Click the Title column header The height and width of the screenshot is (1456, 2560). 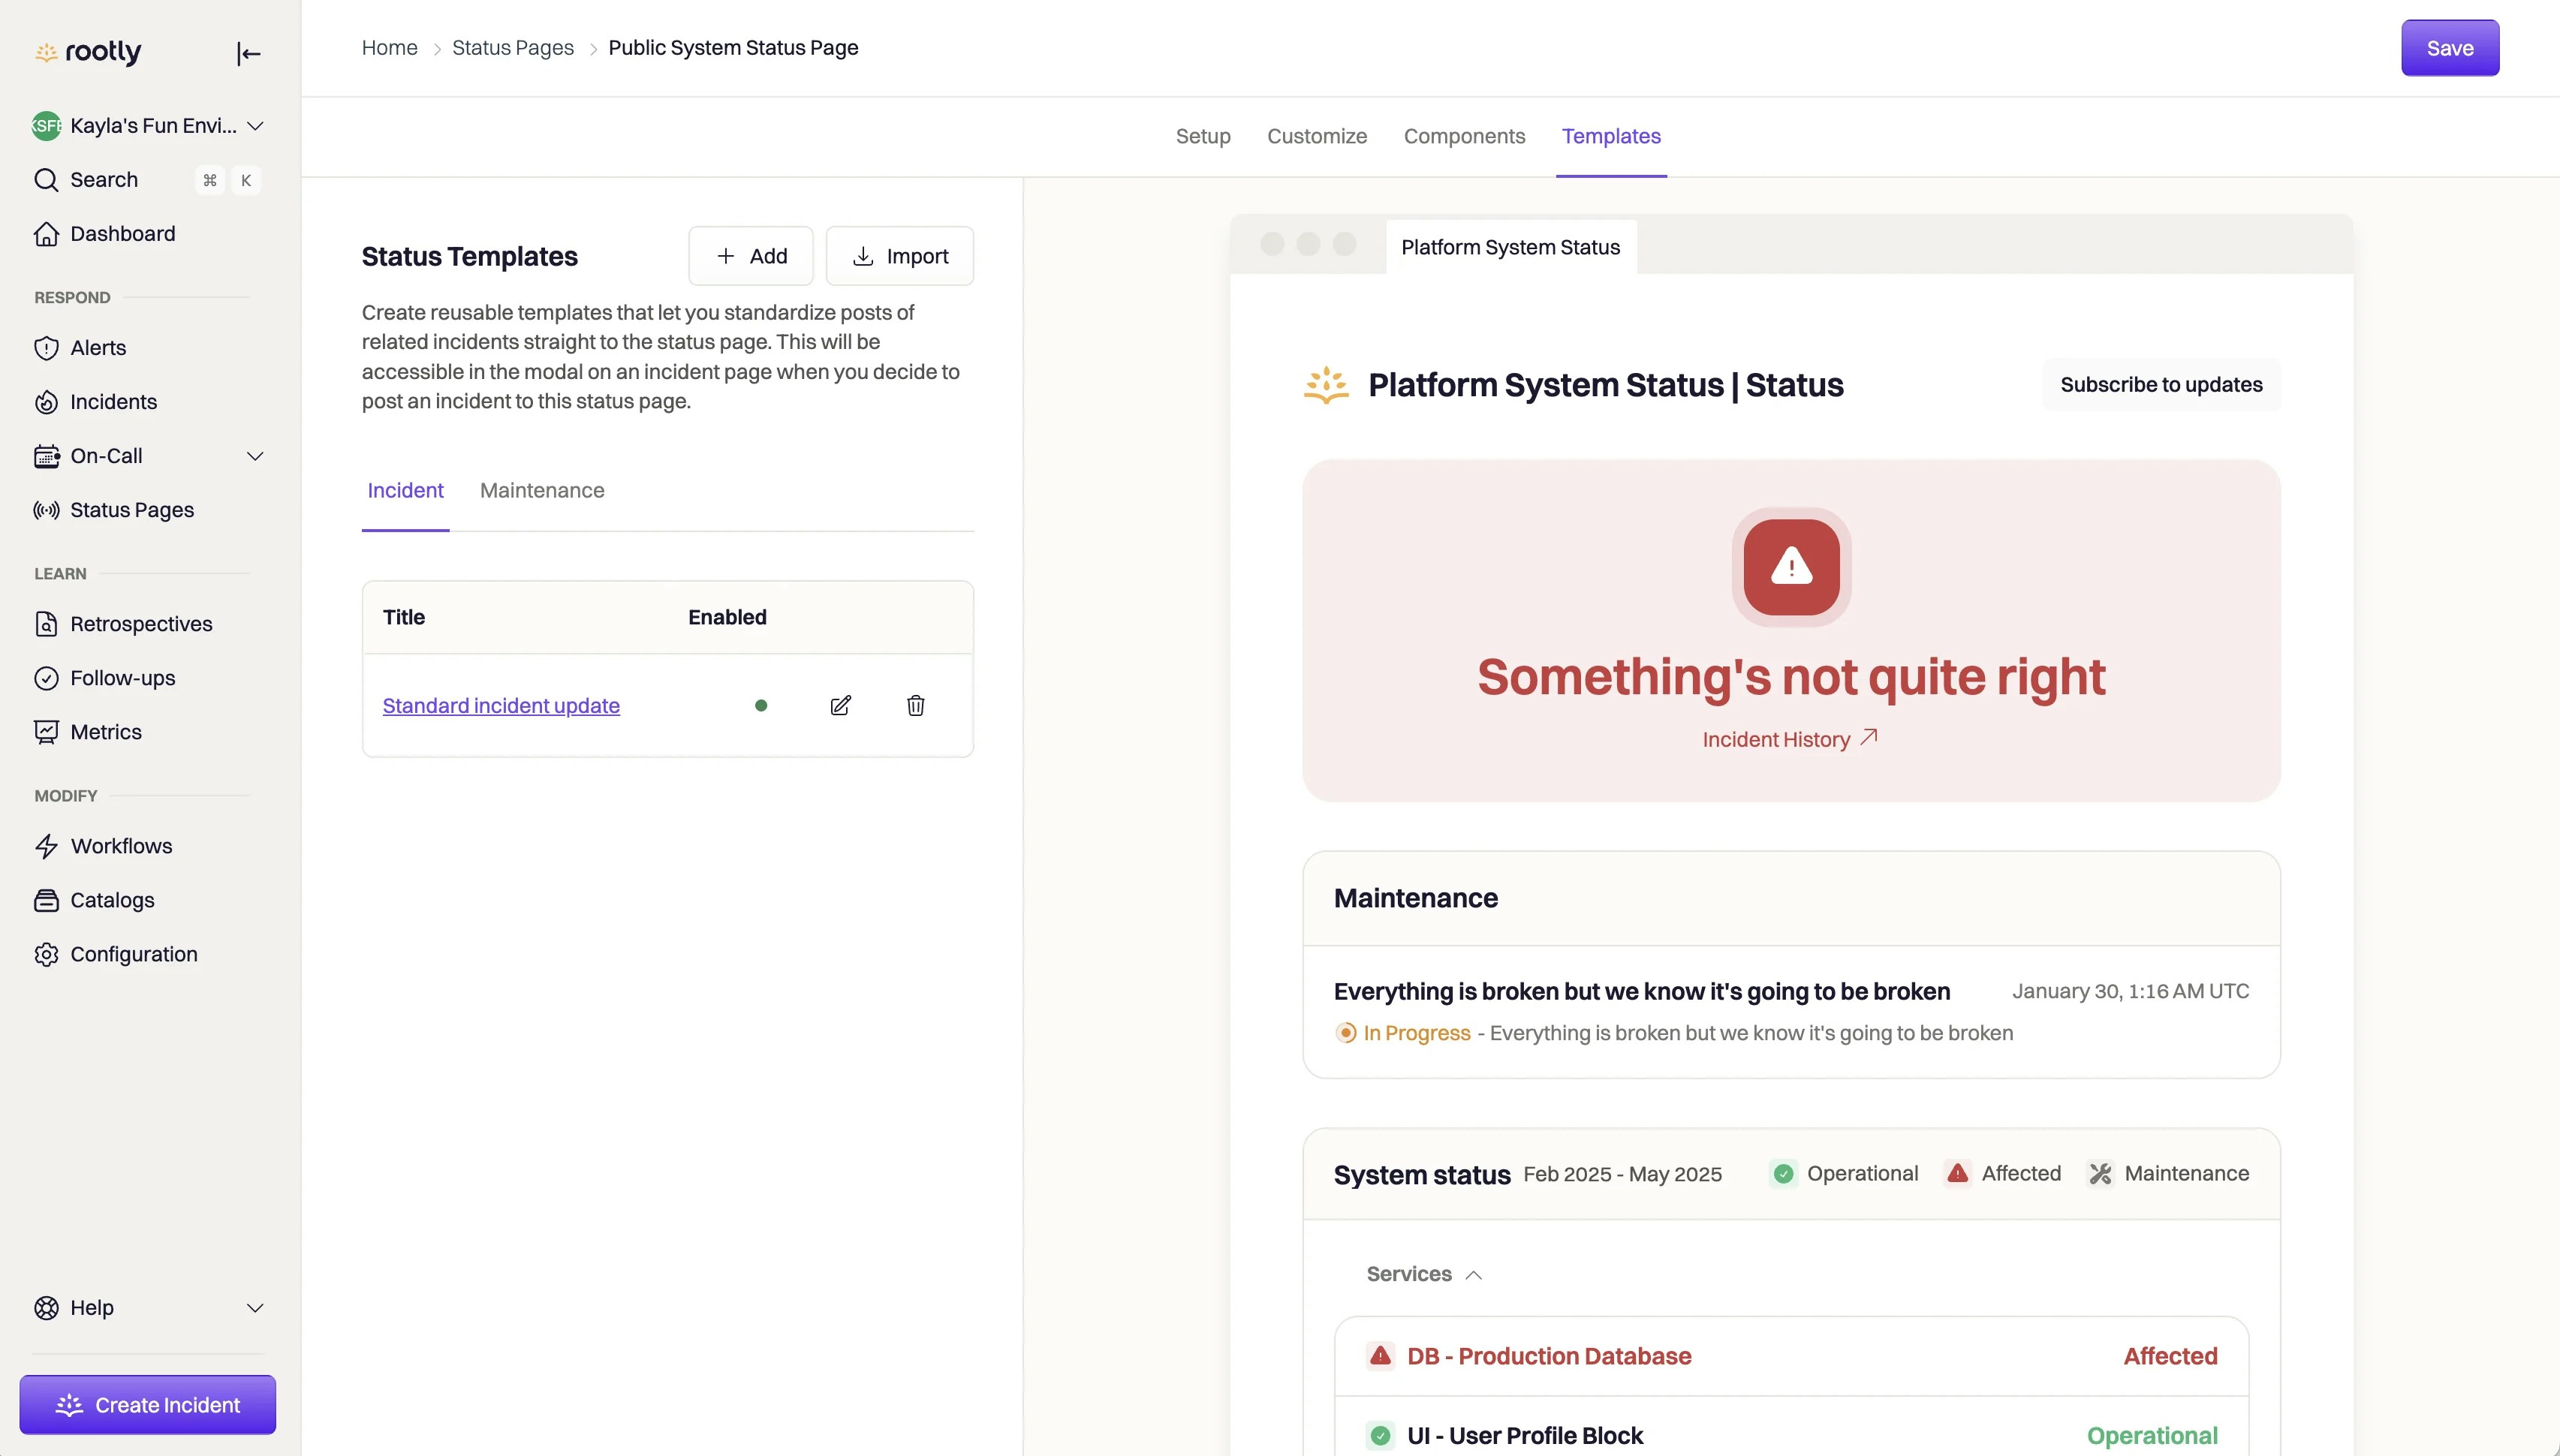(x=404, y=618)
